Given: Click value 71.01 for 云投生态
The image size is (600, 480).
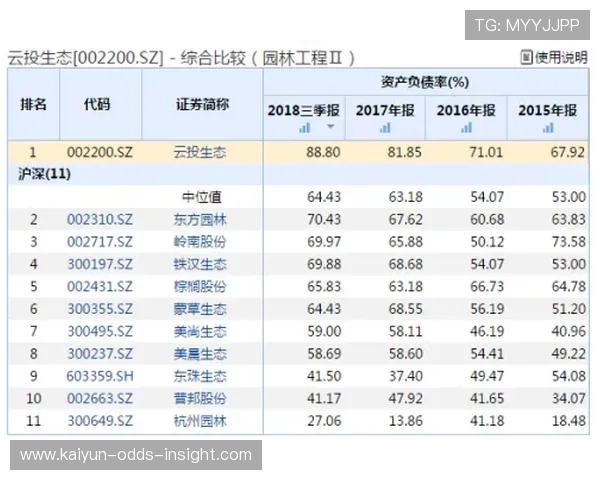Looking at the screenshot, I should click(x=486, y=152).
